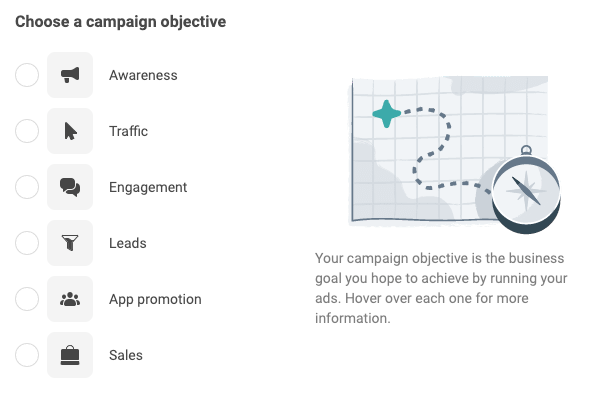The height and width of the screenshot is (394, 599).
Task: Click the App promotion people icon
Action: 70,299
